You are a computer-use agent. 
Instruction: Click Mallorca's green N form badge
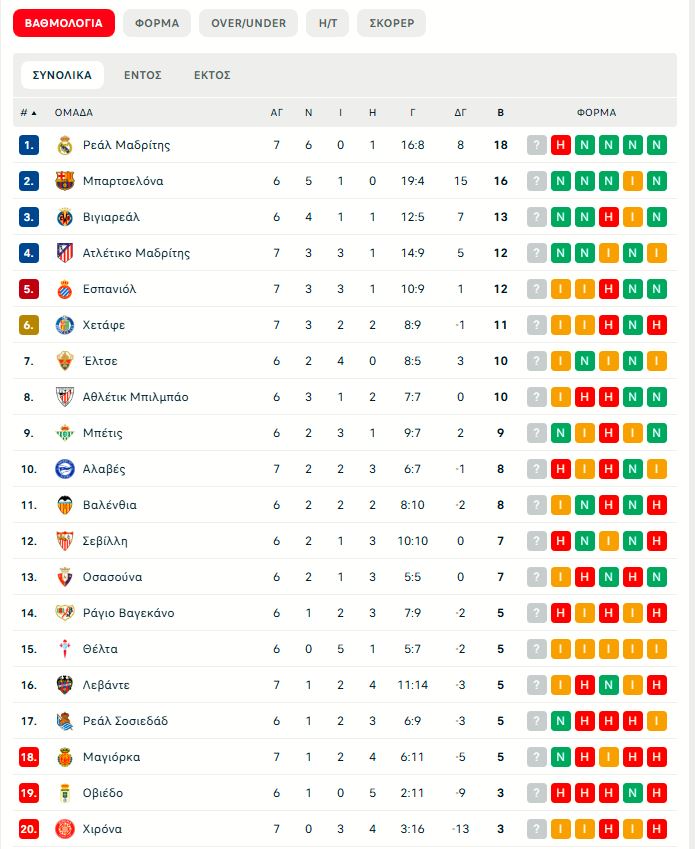[x=561, y=757]
